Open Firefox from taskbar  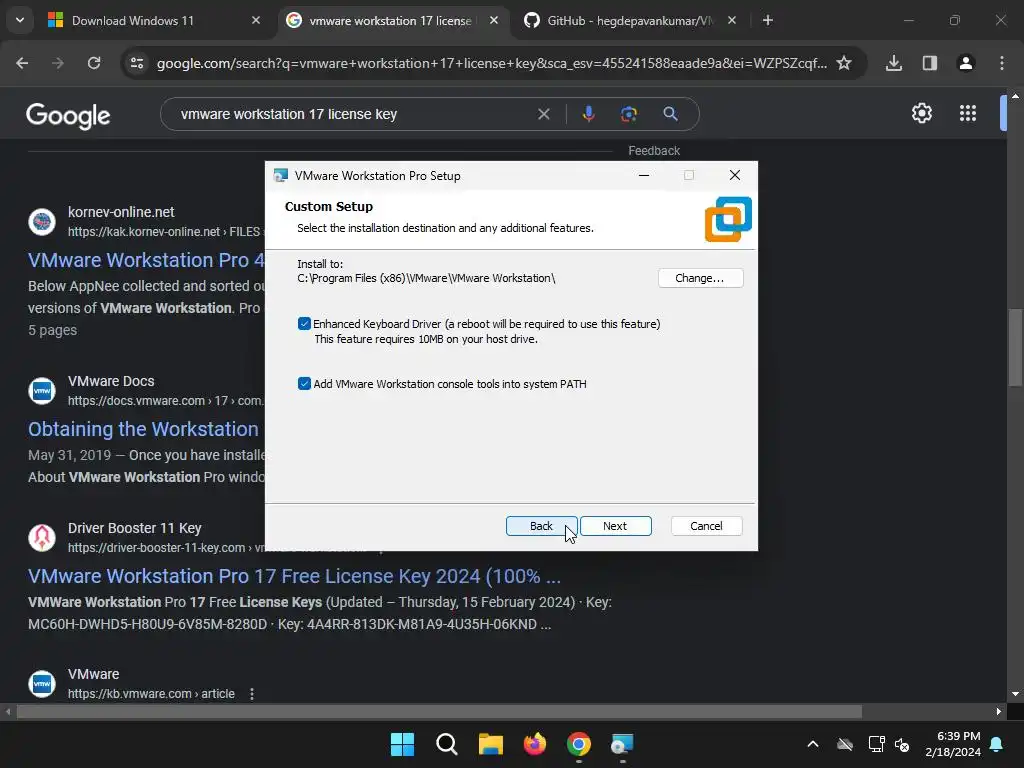click(x=534, y=744)
